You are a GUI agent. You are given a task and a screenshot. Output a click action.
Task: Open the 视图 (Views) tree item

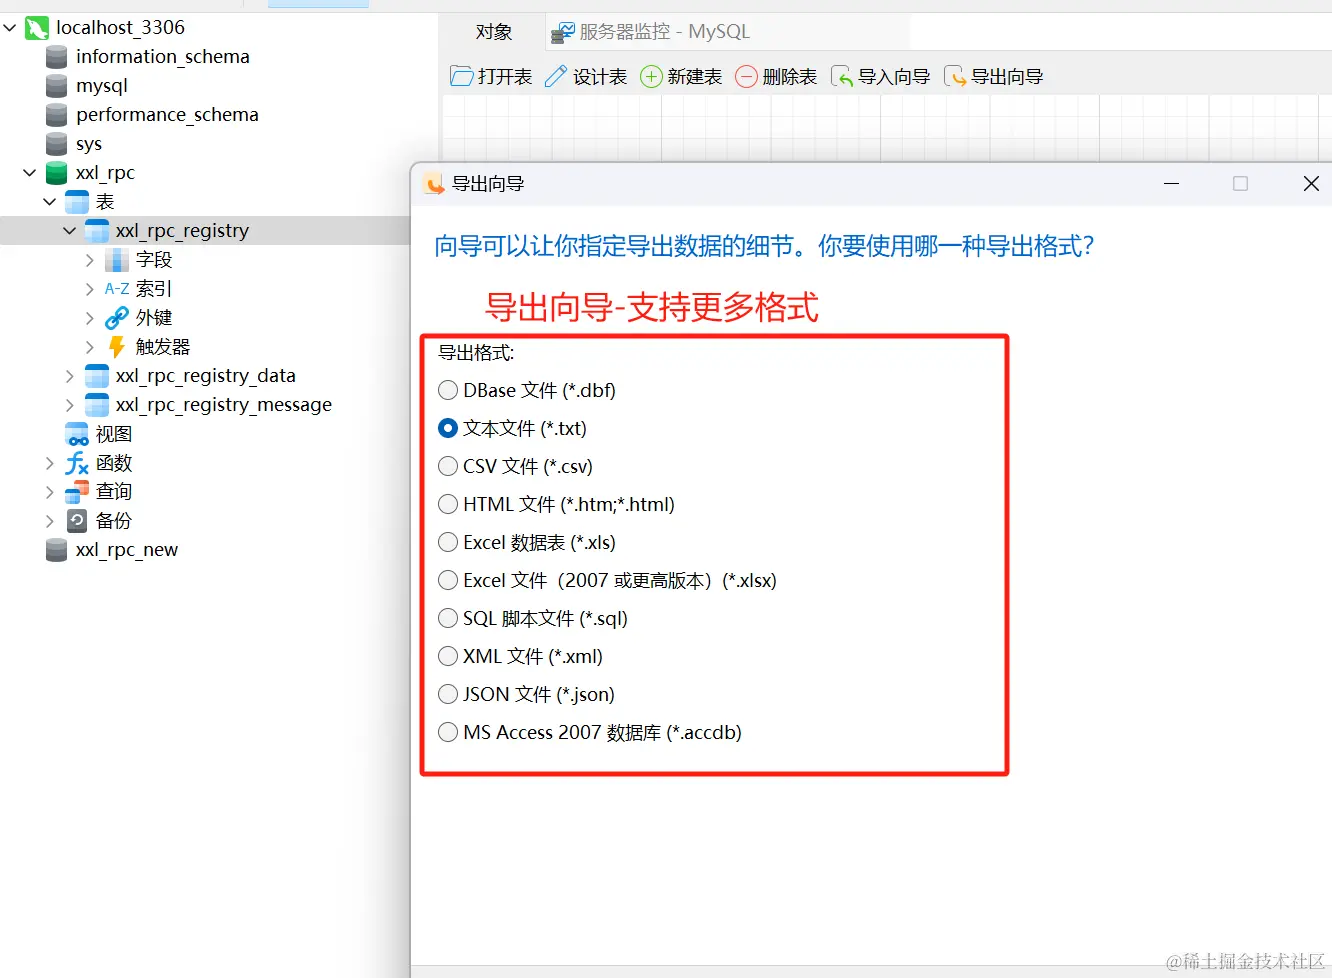[113, 434]
